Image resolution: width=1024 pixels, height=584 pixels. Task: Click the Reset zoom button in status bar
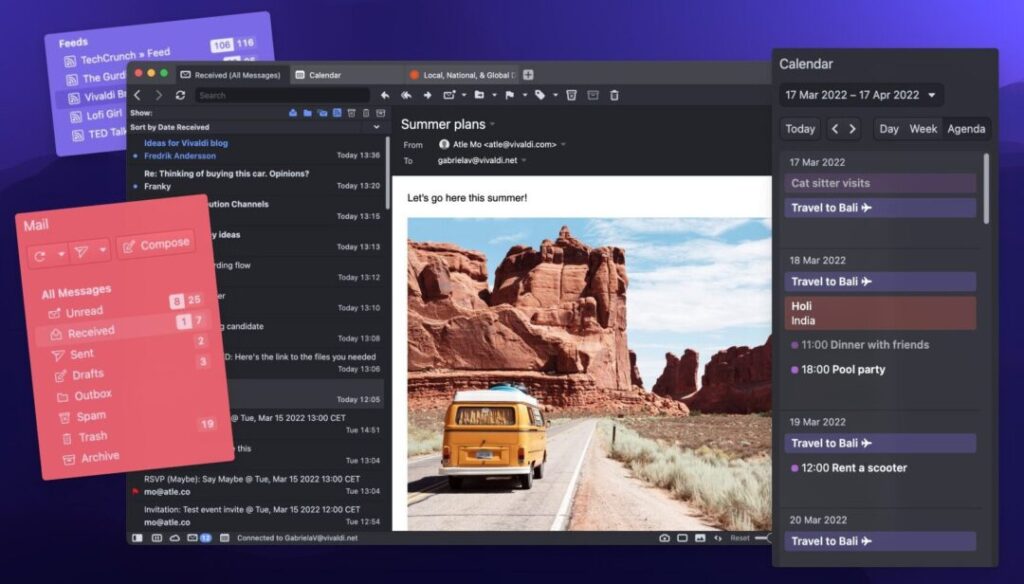tap(740, 538)
